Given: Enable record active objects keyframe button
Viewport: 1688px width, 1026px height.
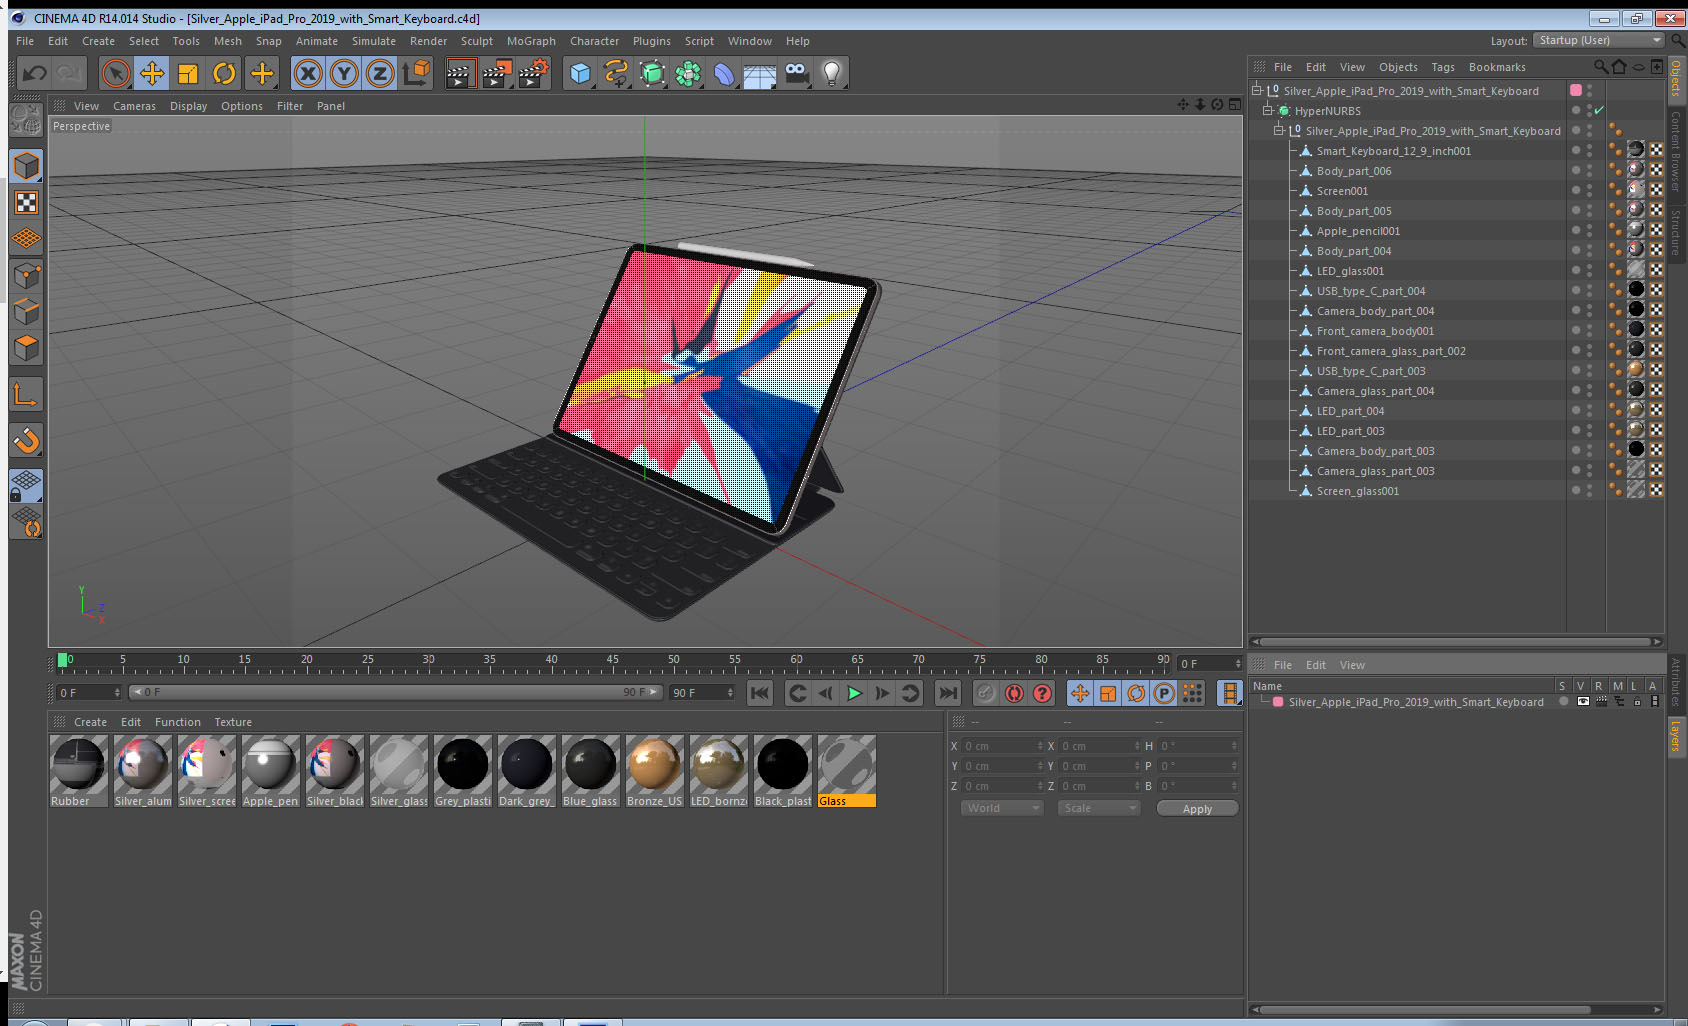Looking at the screenshot, I should pos(986,693).
